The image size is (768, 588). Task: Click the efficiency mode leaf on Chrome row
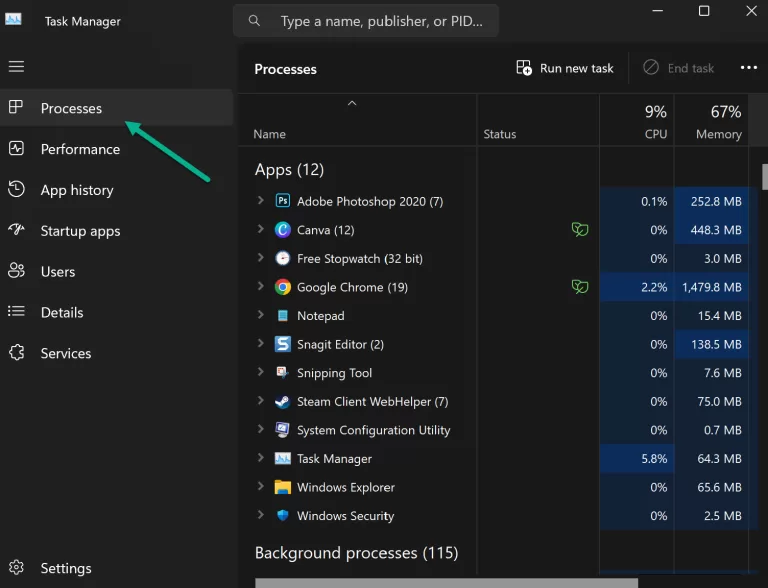pyautogui.click(x=580, y=287)
